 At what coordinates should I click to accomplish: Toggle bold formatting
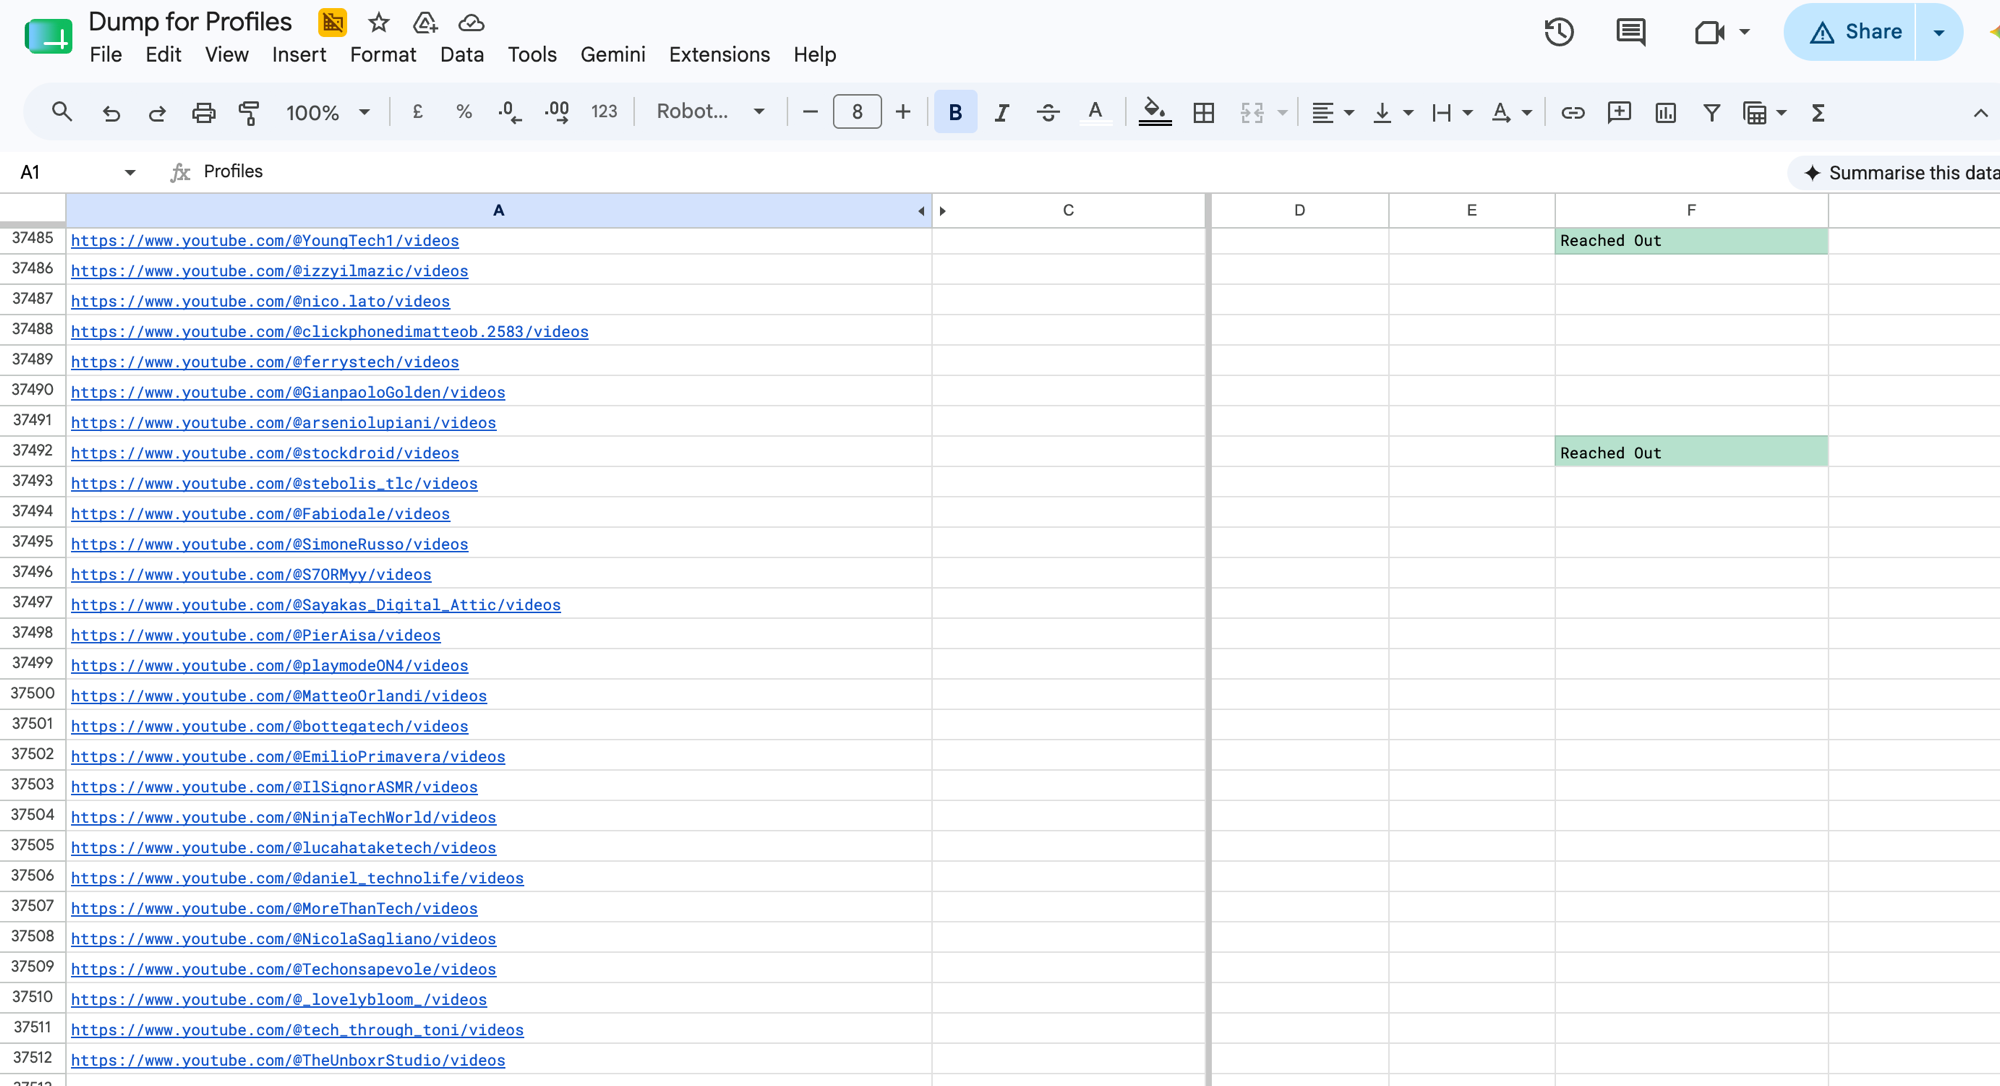(955, 112)
